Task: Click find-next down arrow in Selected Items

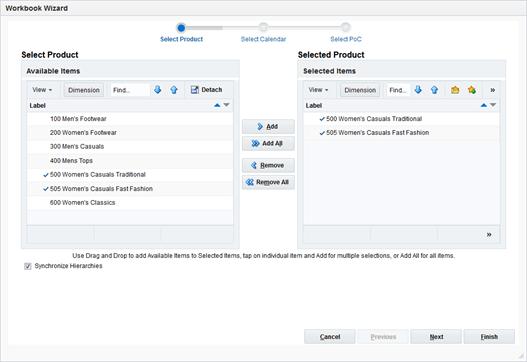Action: [418, 90]
